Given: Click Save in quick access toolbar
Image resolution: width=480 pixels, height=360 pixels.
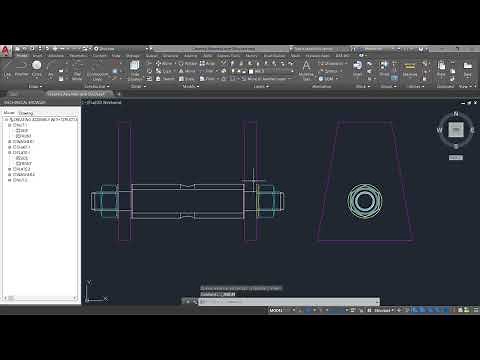Looking at the screenshot, I should click(32, 49).
